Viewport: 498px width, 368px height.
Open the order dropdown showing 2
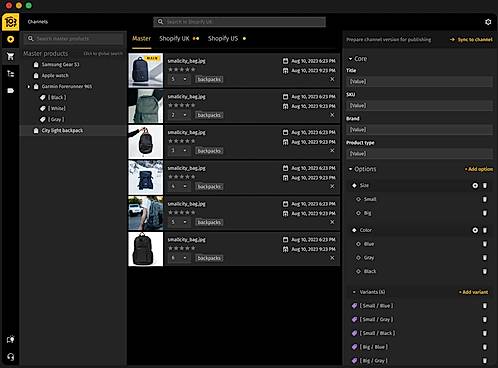click(x=179, y=115)
